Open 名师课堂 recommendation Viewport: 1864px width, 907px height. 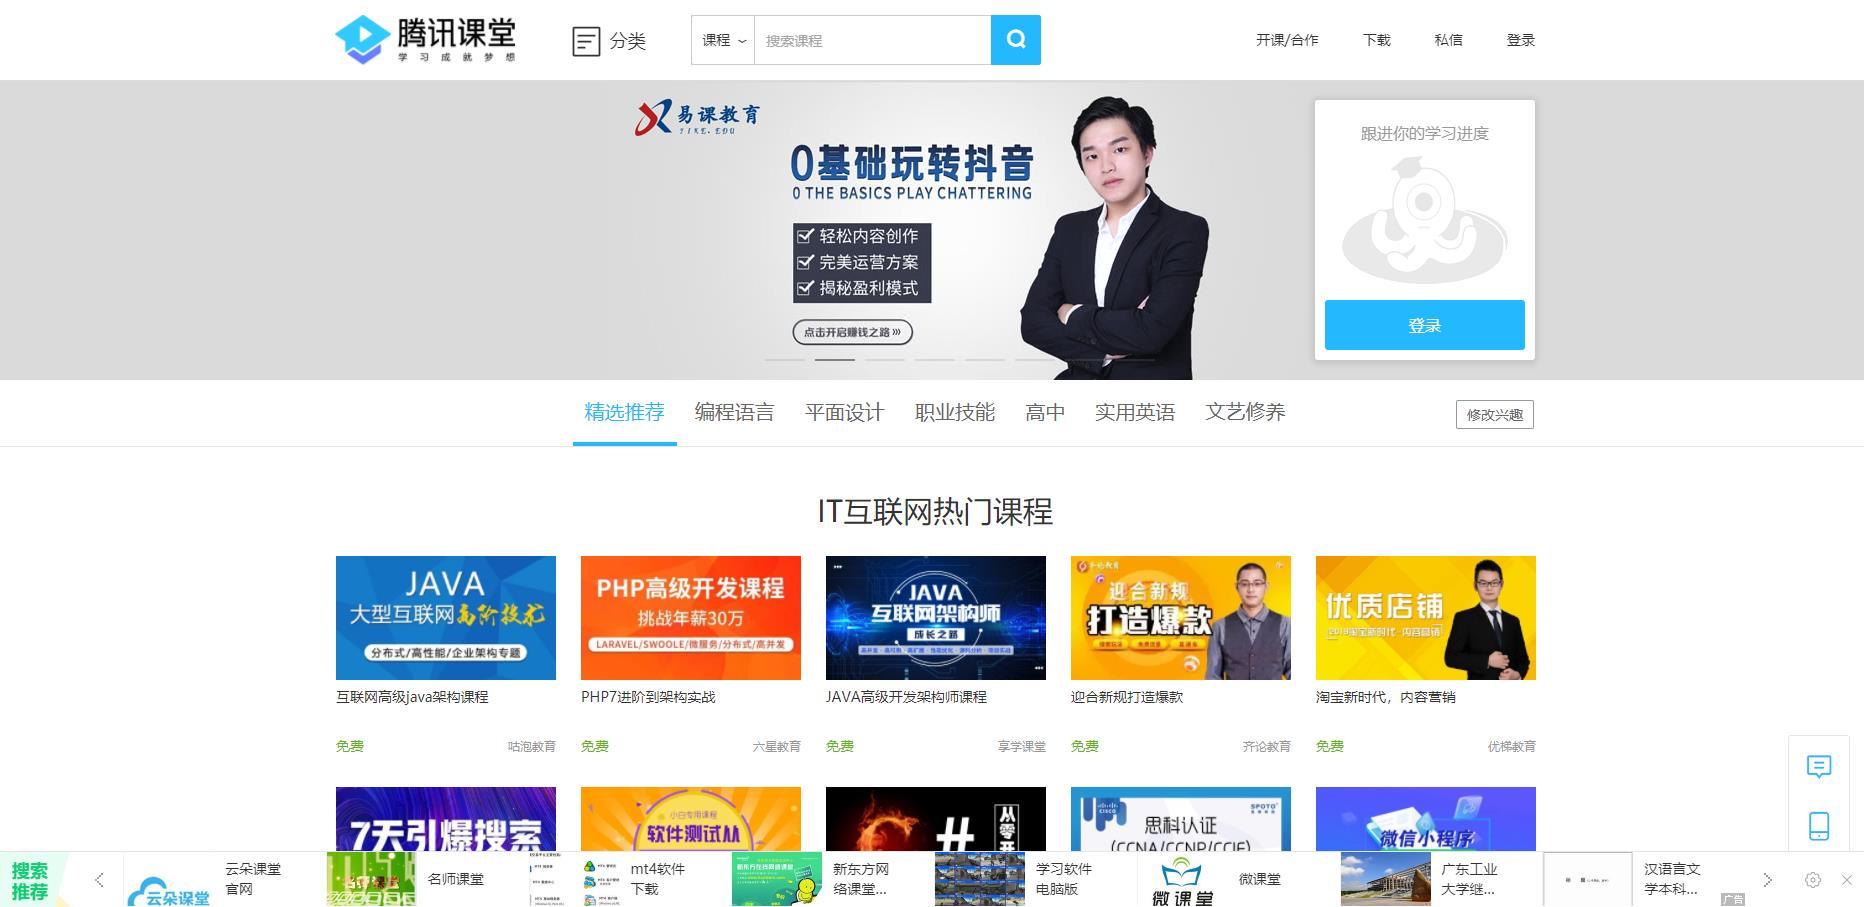pyautogui.click(x=455, y=879)
